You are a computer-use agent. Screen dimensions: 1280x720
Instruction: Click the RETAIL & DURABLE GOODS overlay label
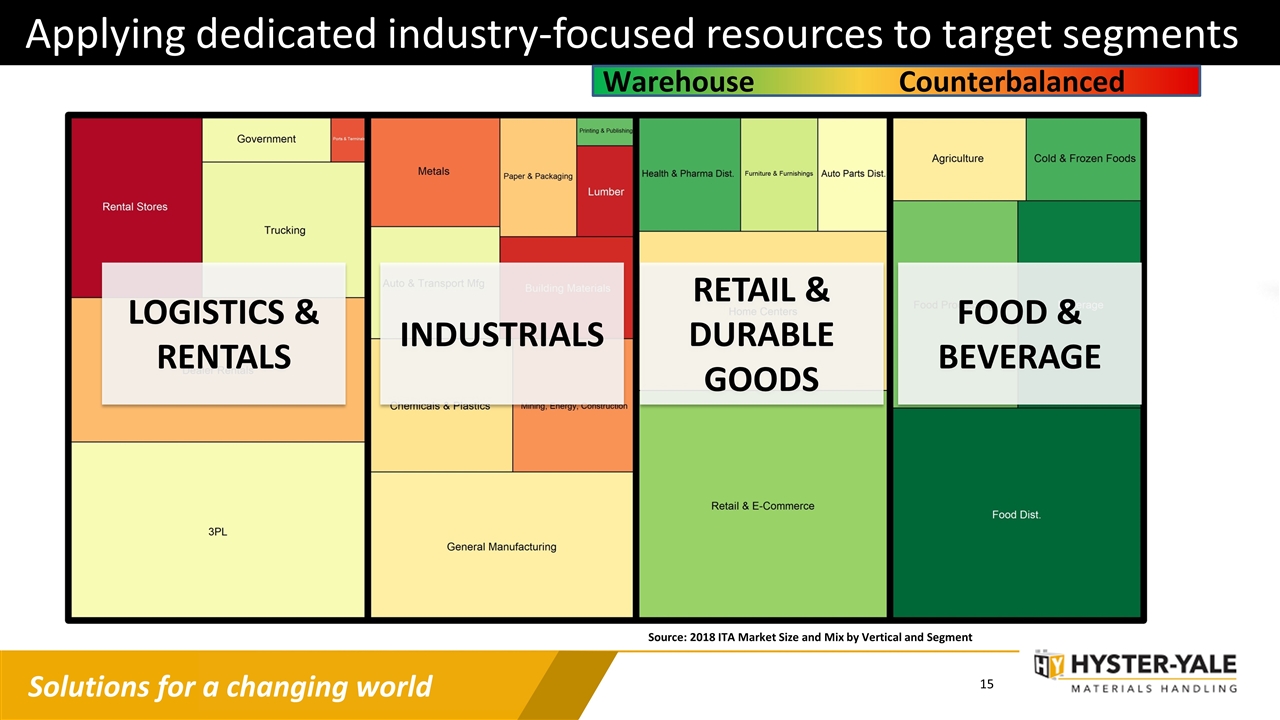[761, 334]
